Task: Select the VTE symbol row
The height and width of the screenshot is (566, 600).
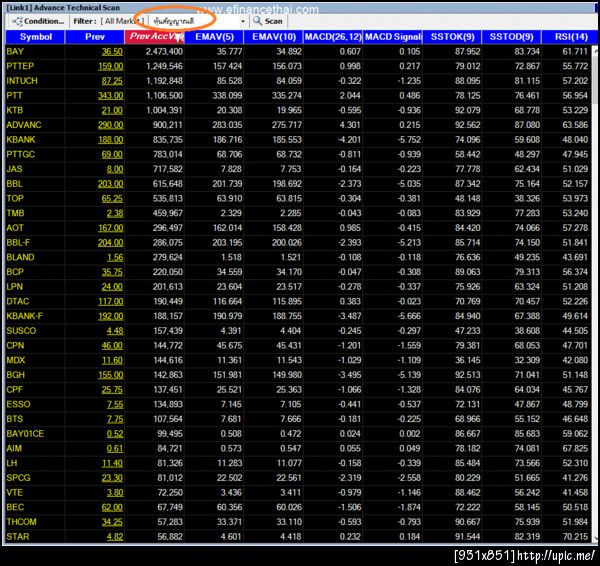Action: [x=298, y=493]
